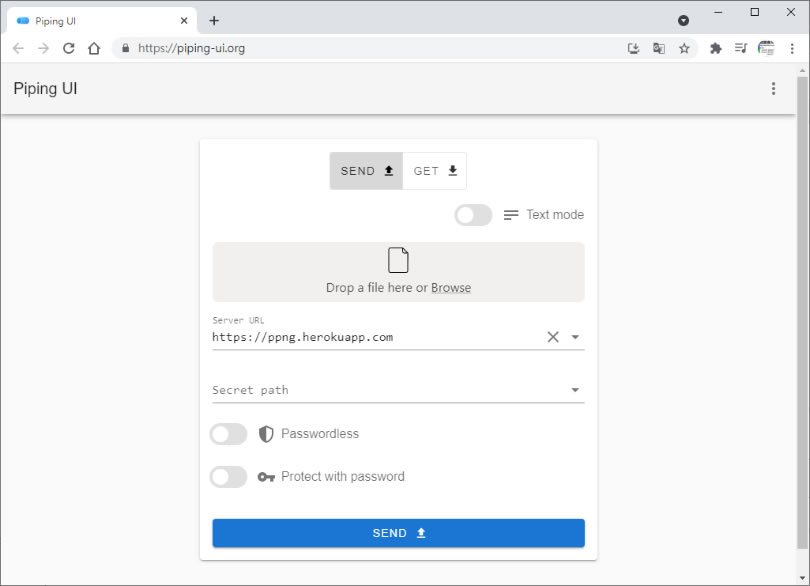Enable the Text mode switch

tap(473, 215)
